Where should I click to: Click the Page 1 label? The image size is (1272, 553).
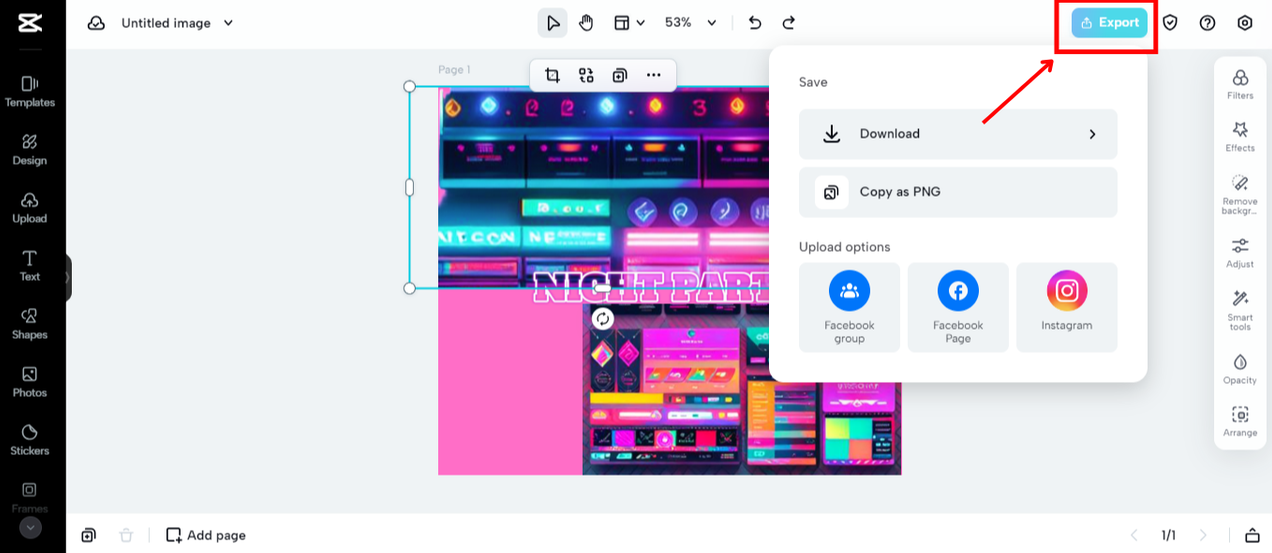[x=454, y=69]
